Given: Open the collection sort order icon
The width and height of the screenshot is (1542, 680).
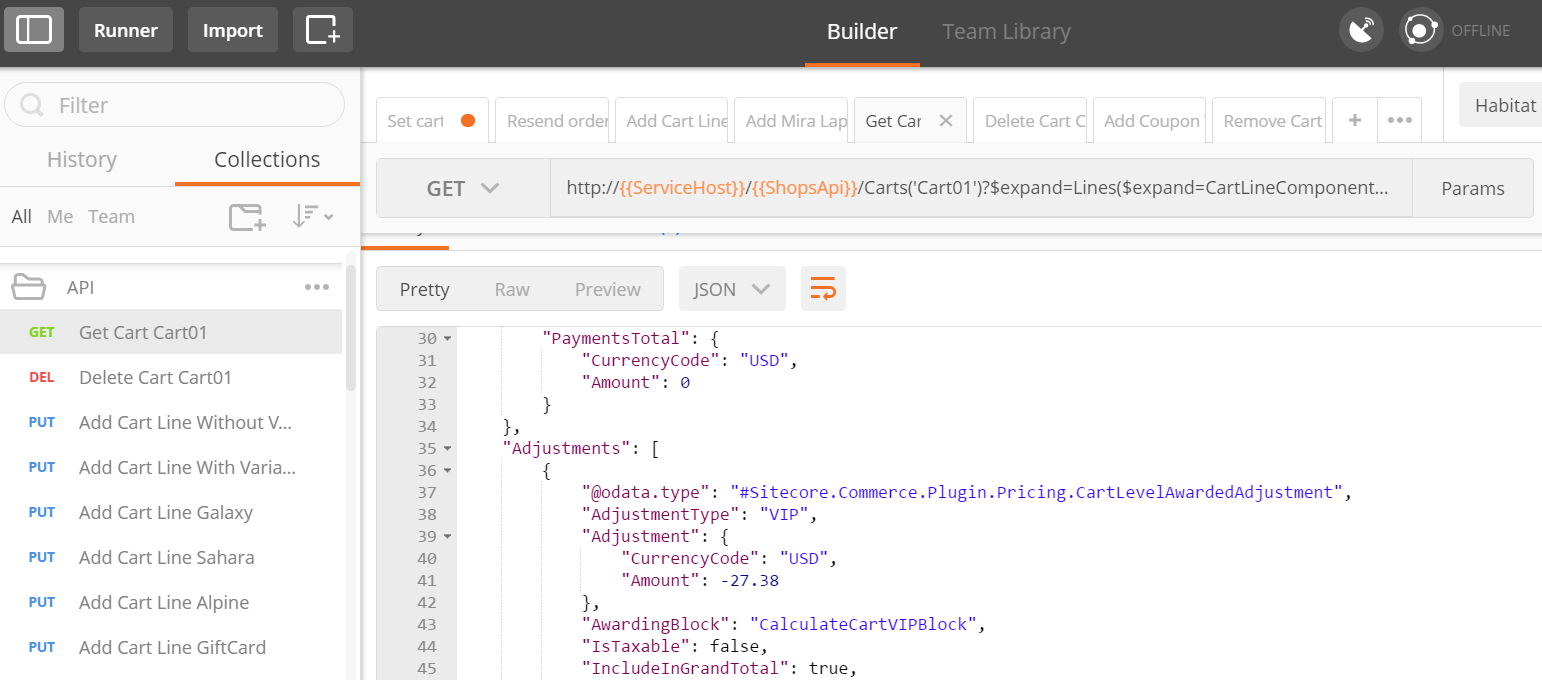Looking at the screenshot, I should (x=313, y=217).
